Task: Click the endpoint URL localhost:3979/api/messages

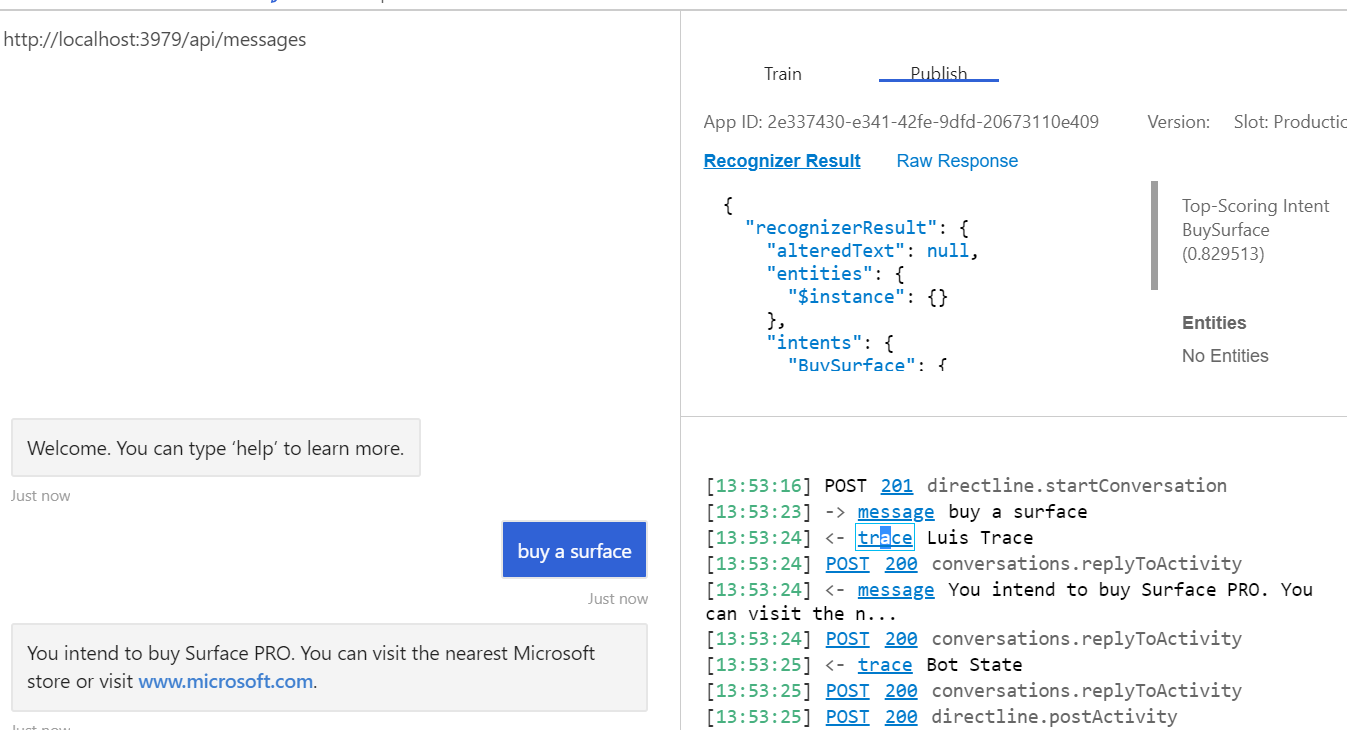Action: 155,40
